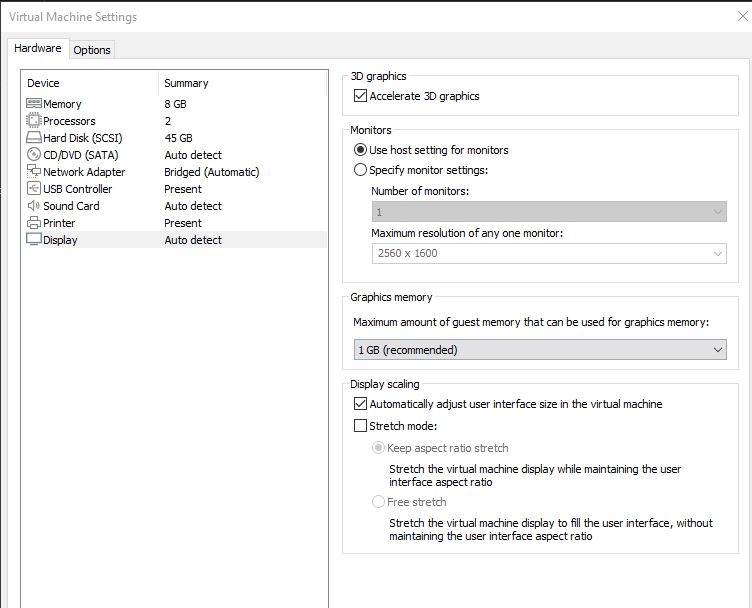Image resolution: width=752 pixels, height=608 pixels.
Task: Select the Memory device icon
Action: click(34, 103)
